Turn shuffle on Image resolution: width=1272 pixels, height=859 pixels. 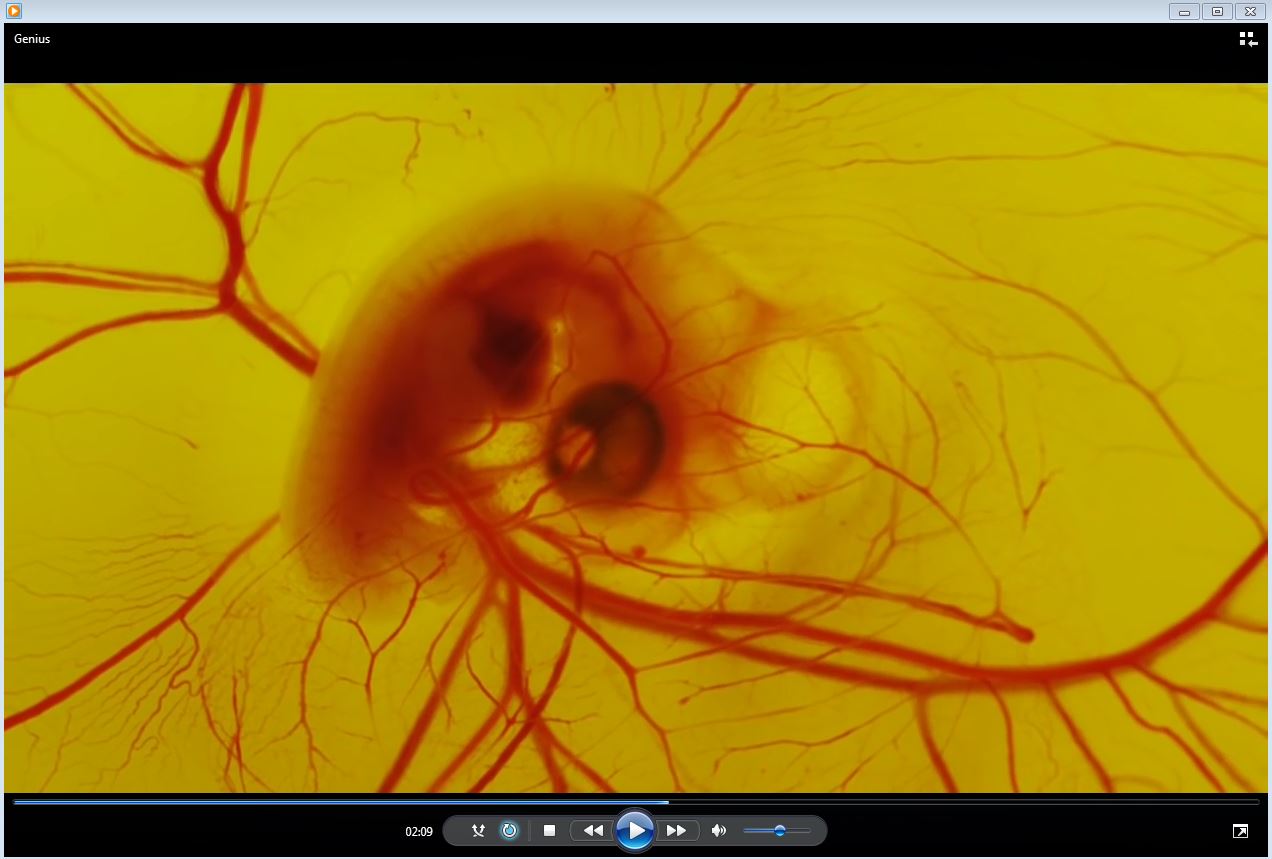478,830
